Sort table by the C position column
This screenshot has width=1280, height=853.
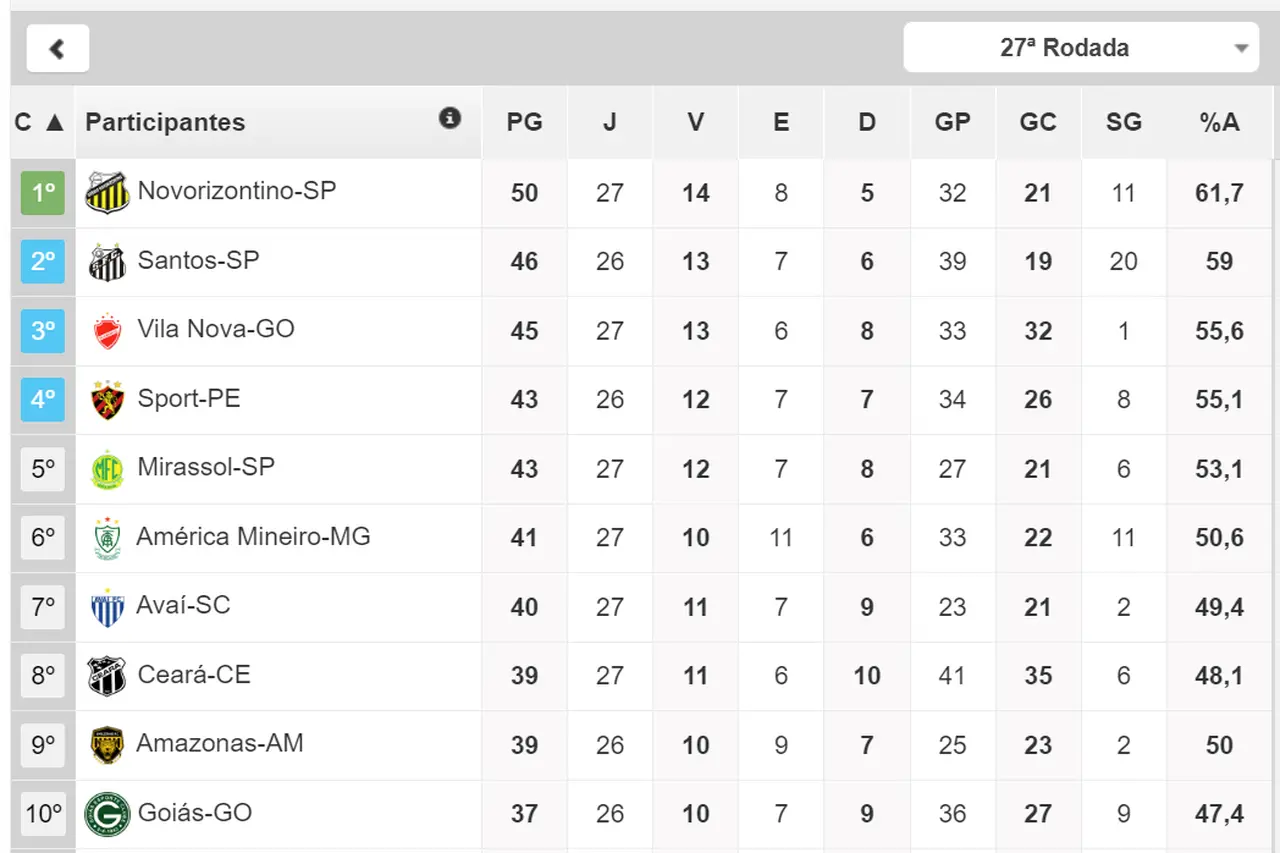pos(40,122)
